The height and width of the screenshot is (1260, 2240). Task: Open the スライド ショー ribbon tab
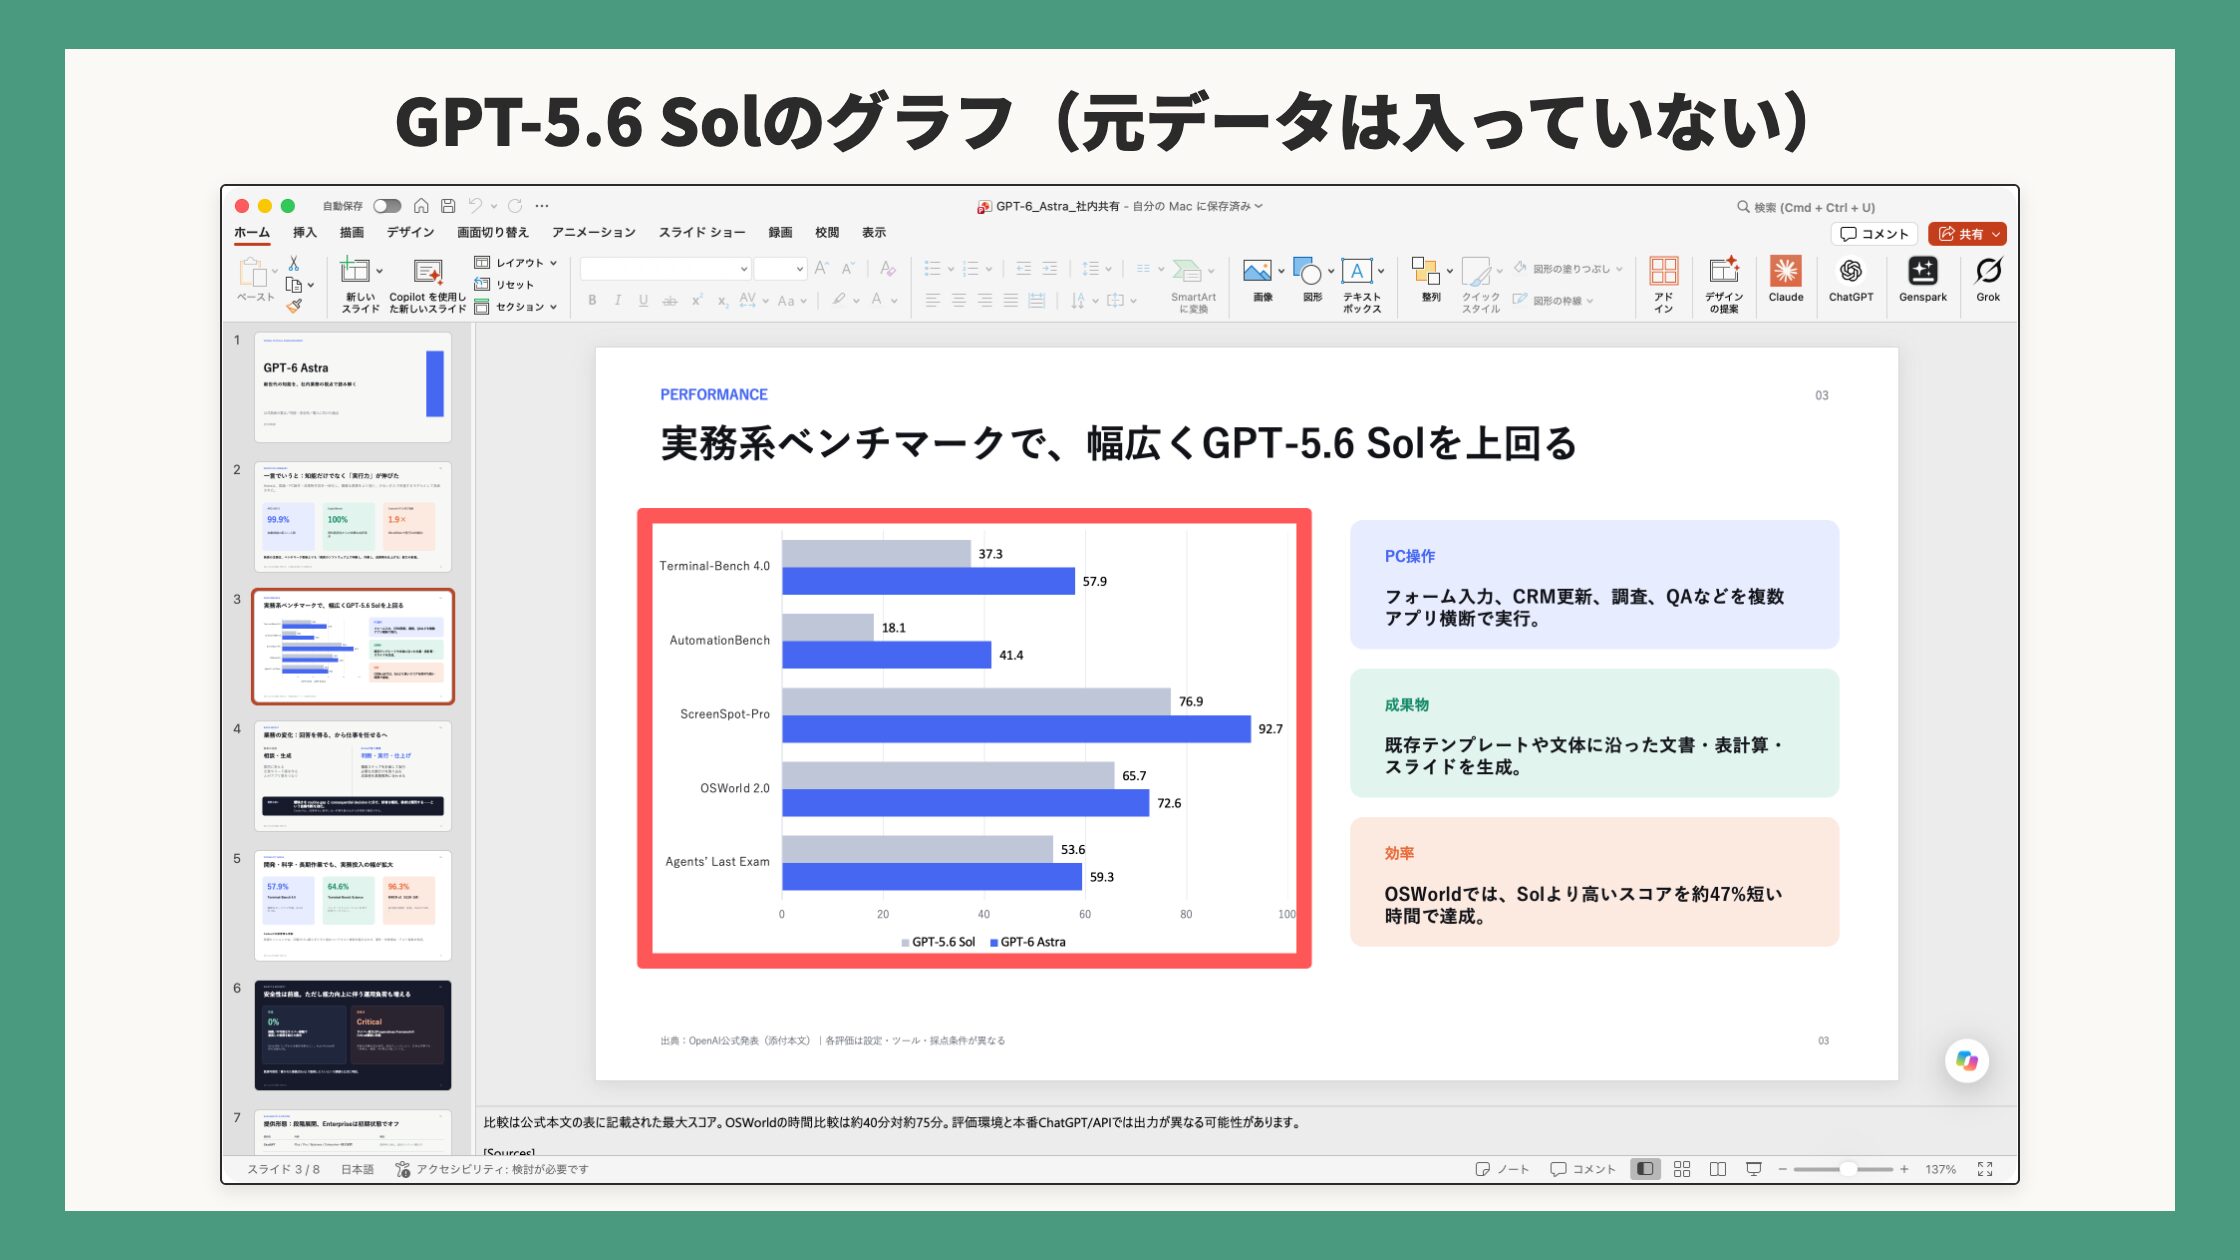[701, 232]
